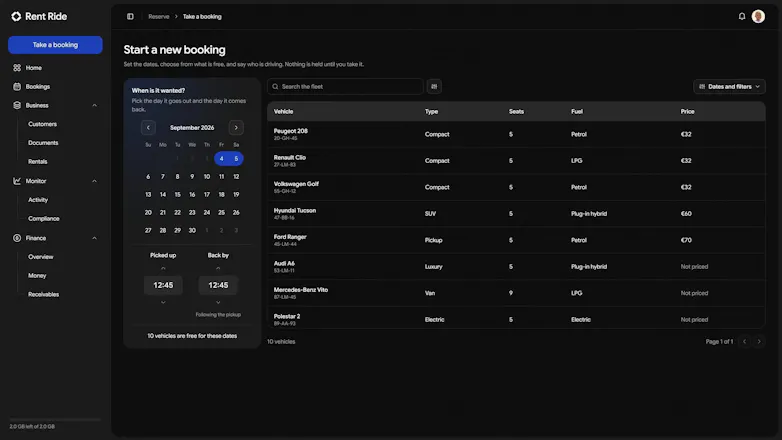Open Activity page
Viewport: 782px width, 440px height.
[38, 200]
